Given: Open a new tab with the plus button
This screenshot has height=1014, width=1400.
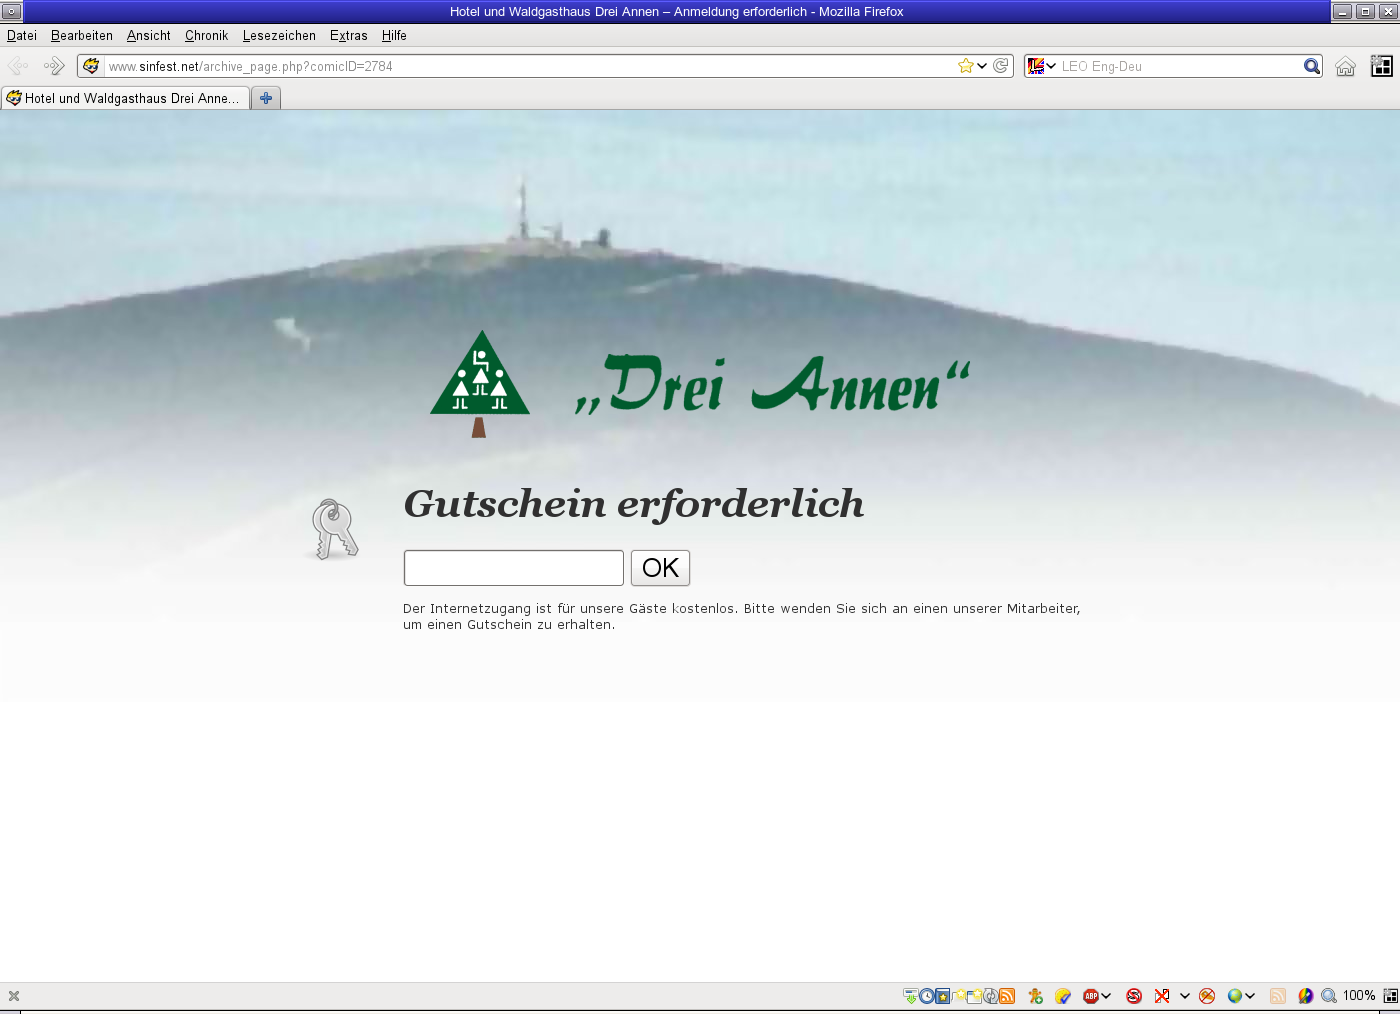Looking at the screenshot, I should pos(265,98).
